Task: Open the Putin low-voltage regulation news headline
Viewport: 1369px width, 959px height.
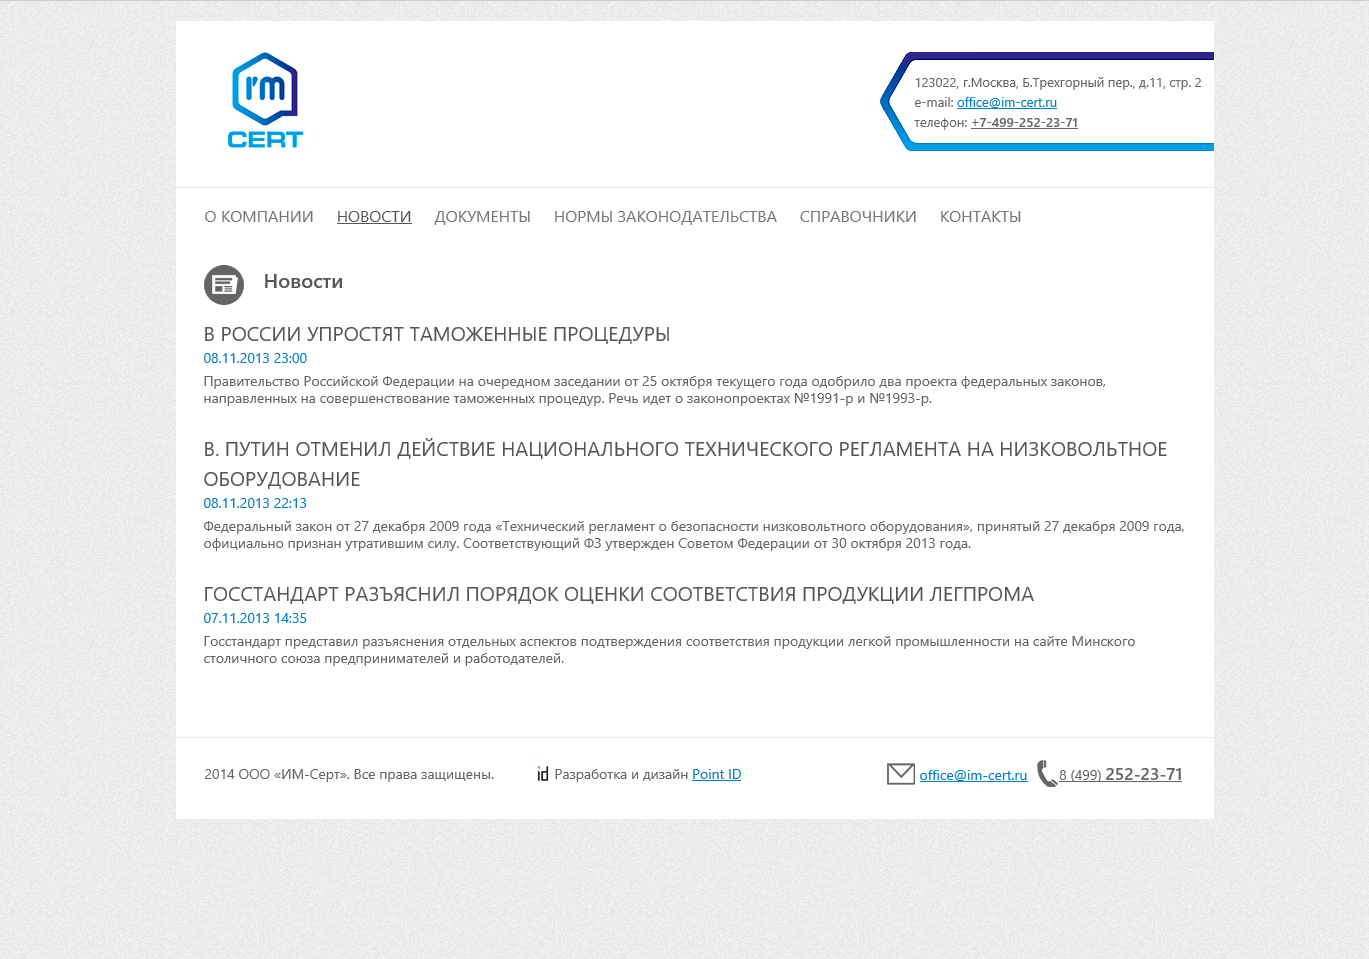Action: 685,450
